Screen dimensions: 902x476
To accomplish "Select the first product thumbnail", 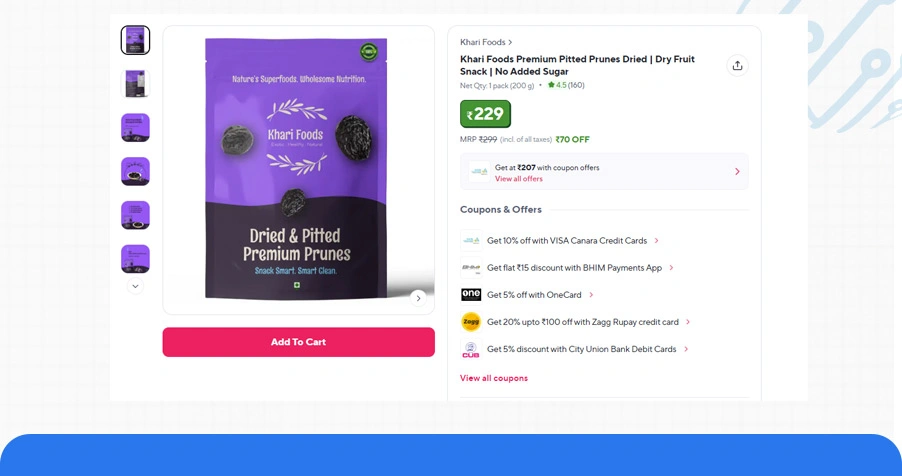I will pyautogui.click(x=135, y=40).
